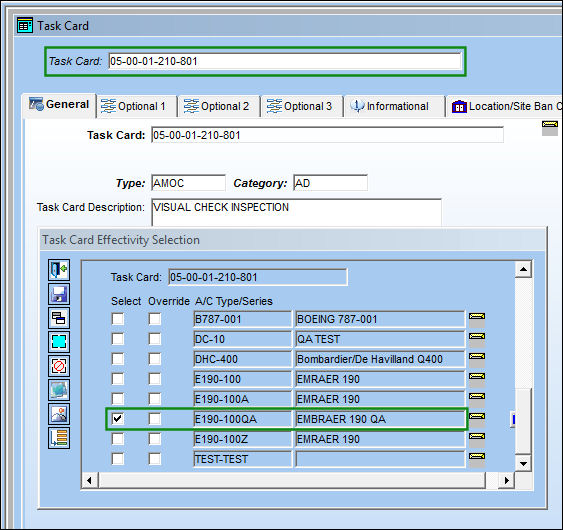Image resolution: width=563 pixels, height=530 pixels.
Task: Check Override box for DC-10
Action: 155,339
